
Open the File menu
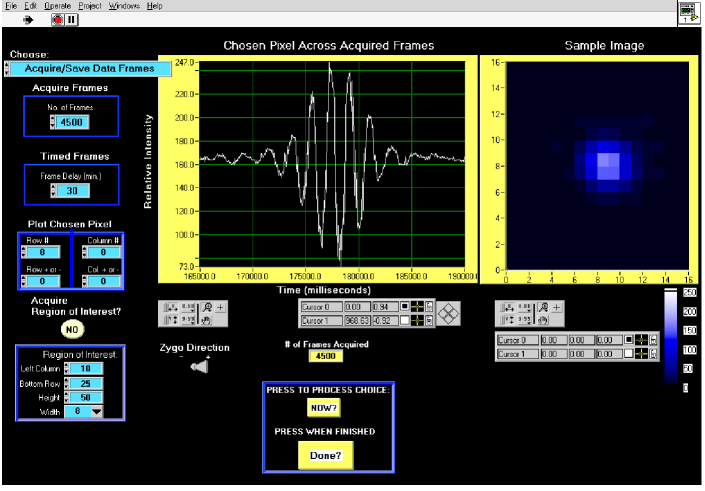coord(11,6)
